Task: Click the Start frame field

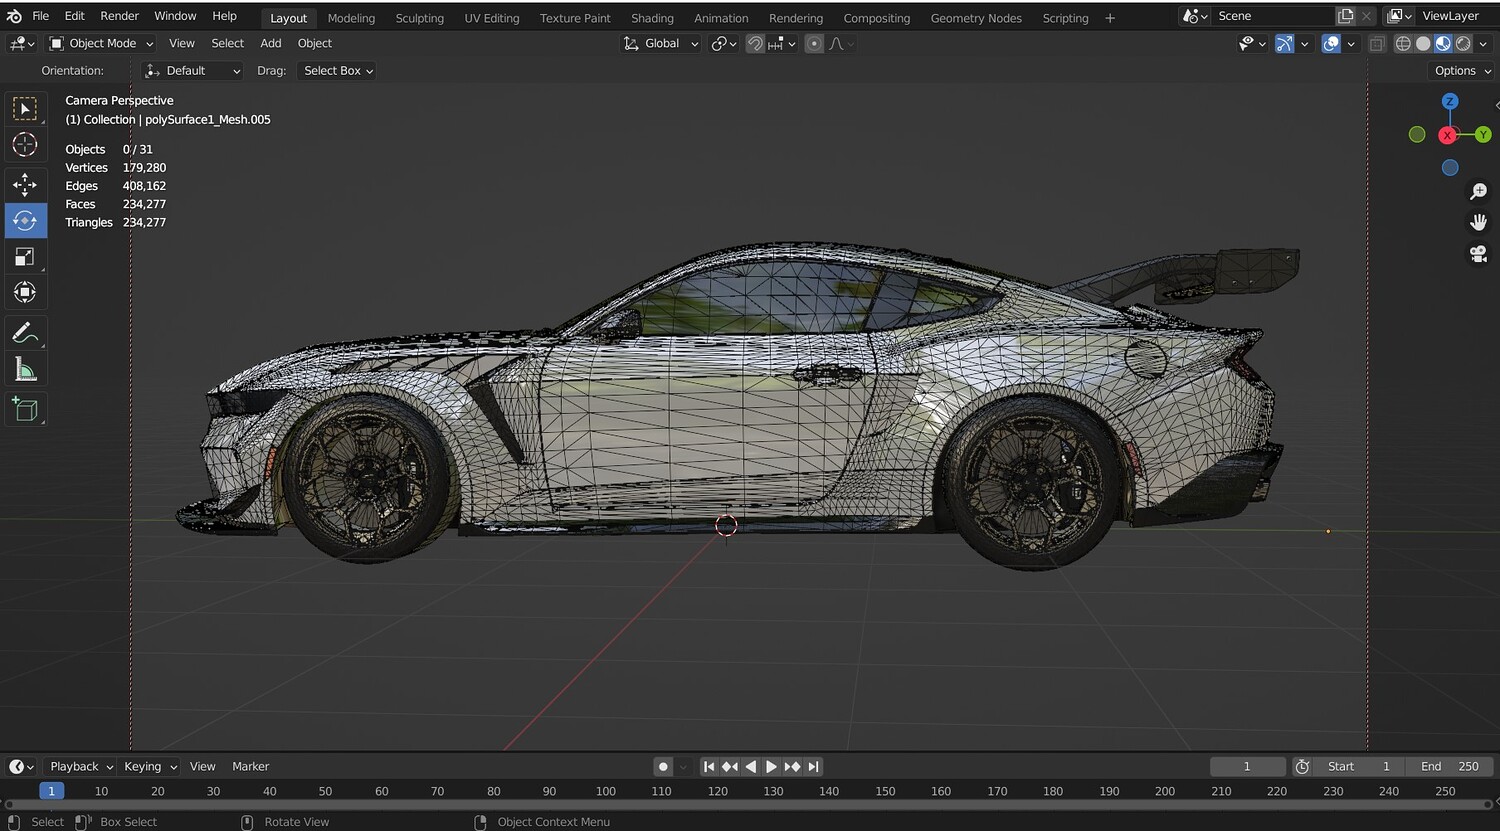Action: tap(1359, 767)
